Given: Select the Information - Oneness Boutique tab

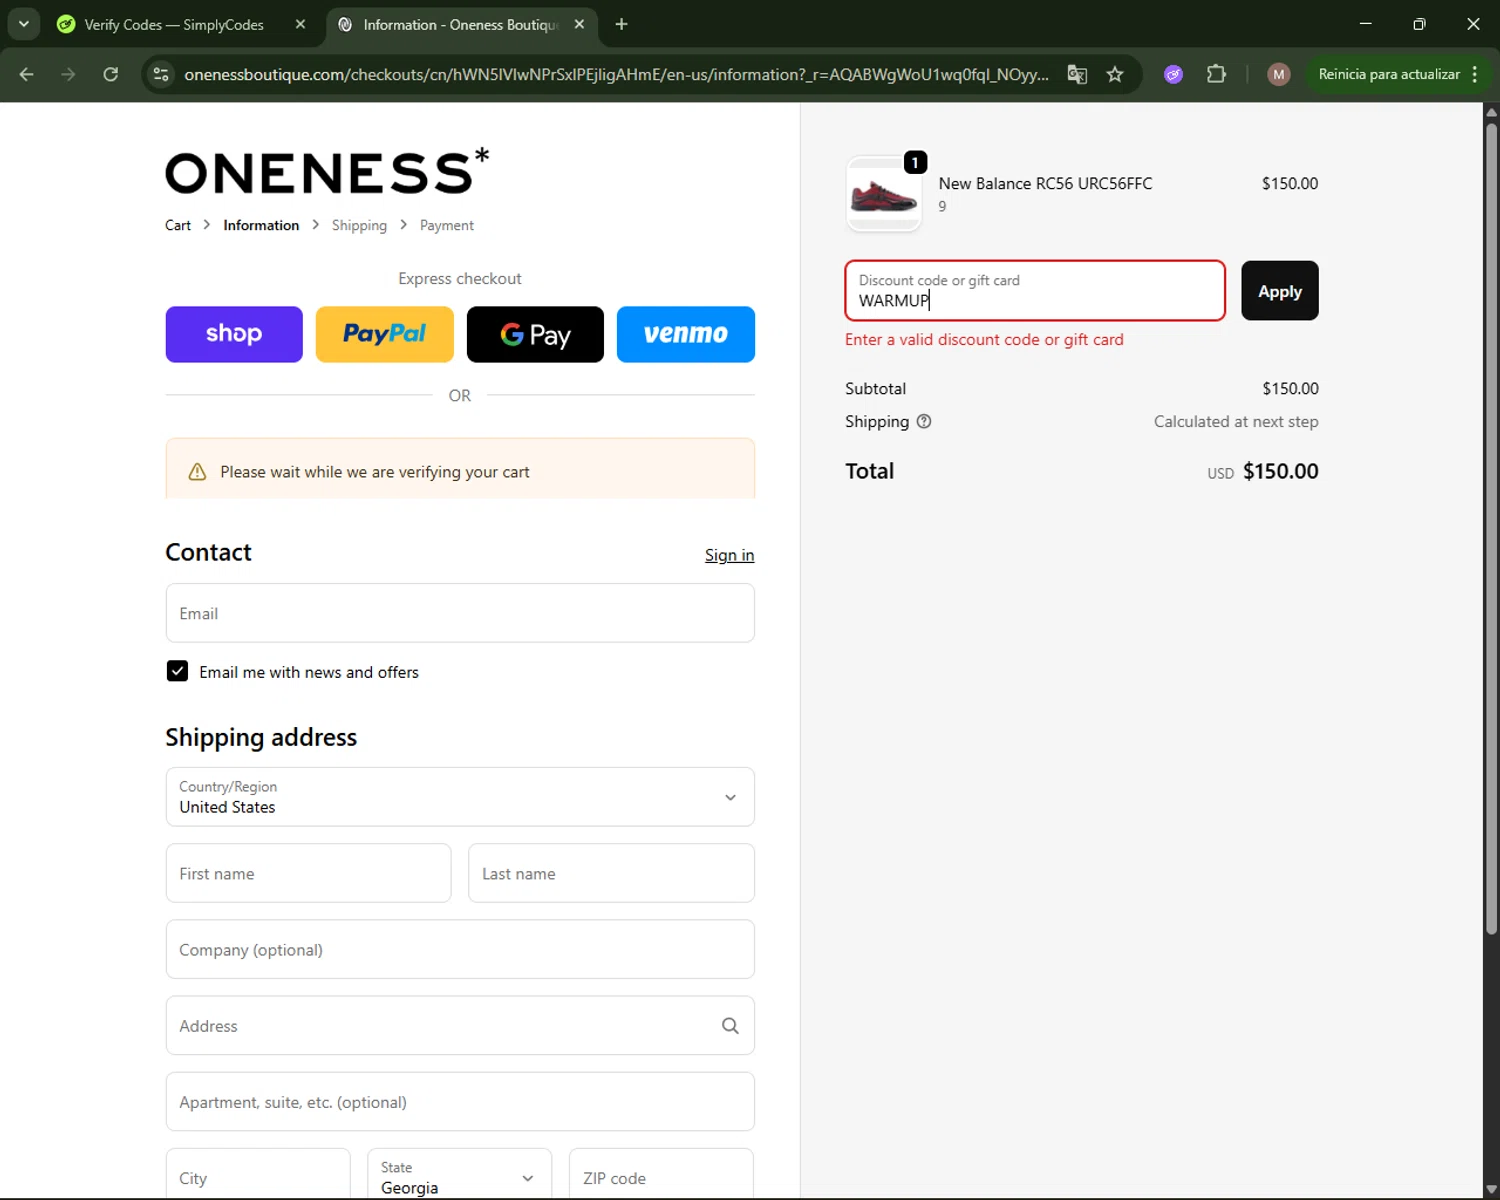Looking at the screenshot, I should 460,24.
